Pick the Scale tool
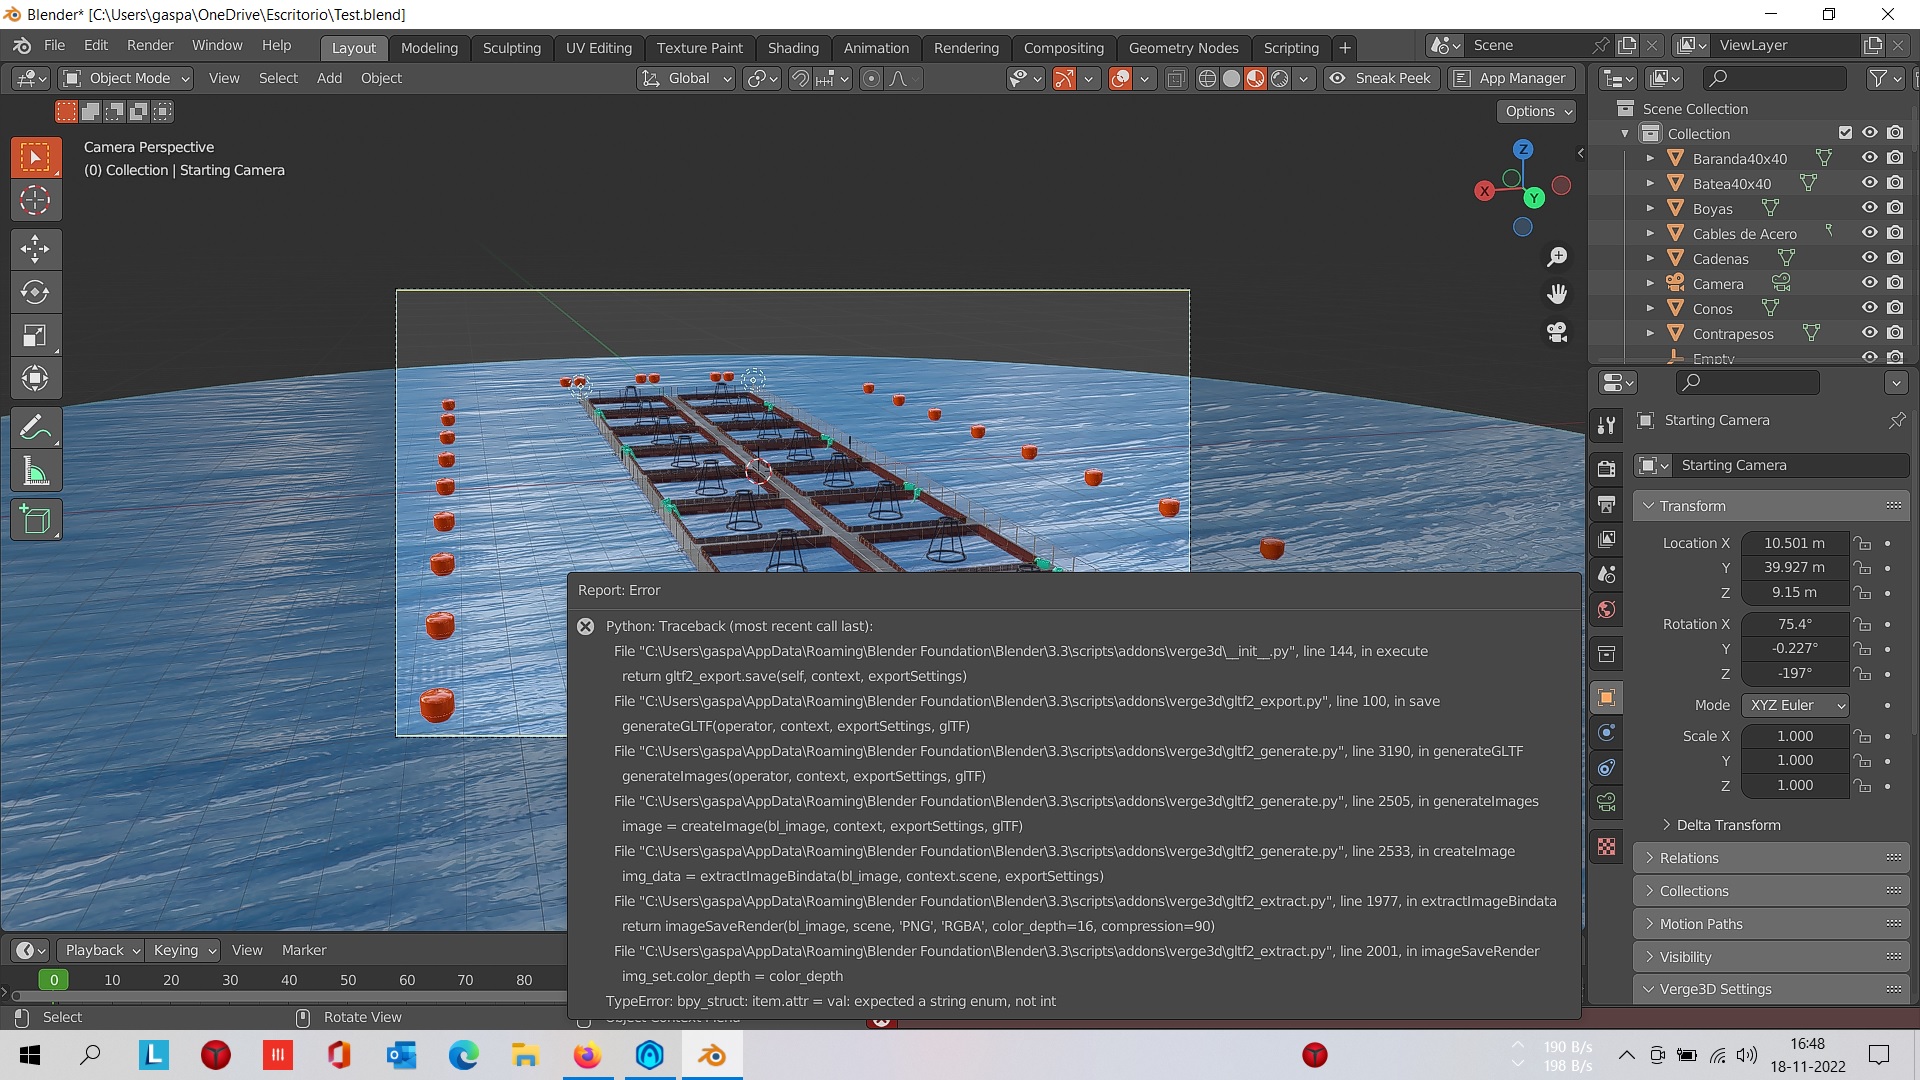This screenshot has height=1080, width=1920. tap(36, 335)
